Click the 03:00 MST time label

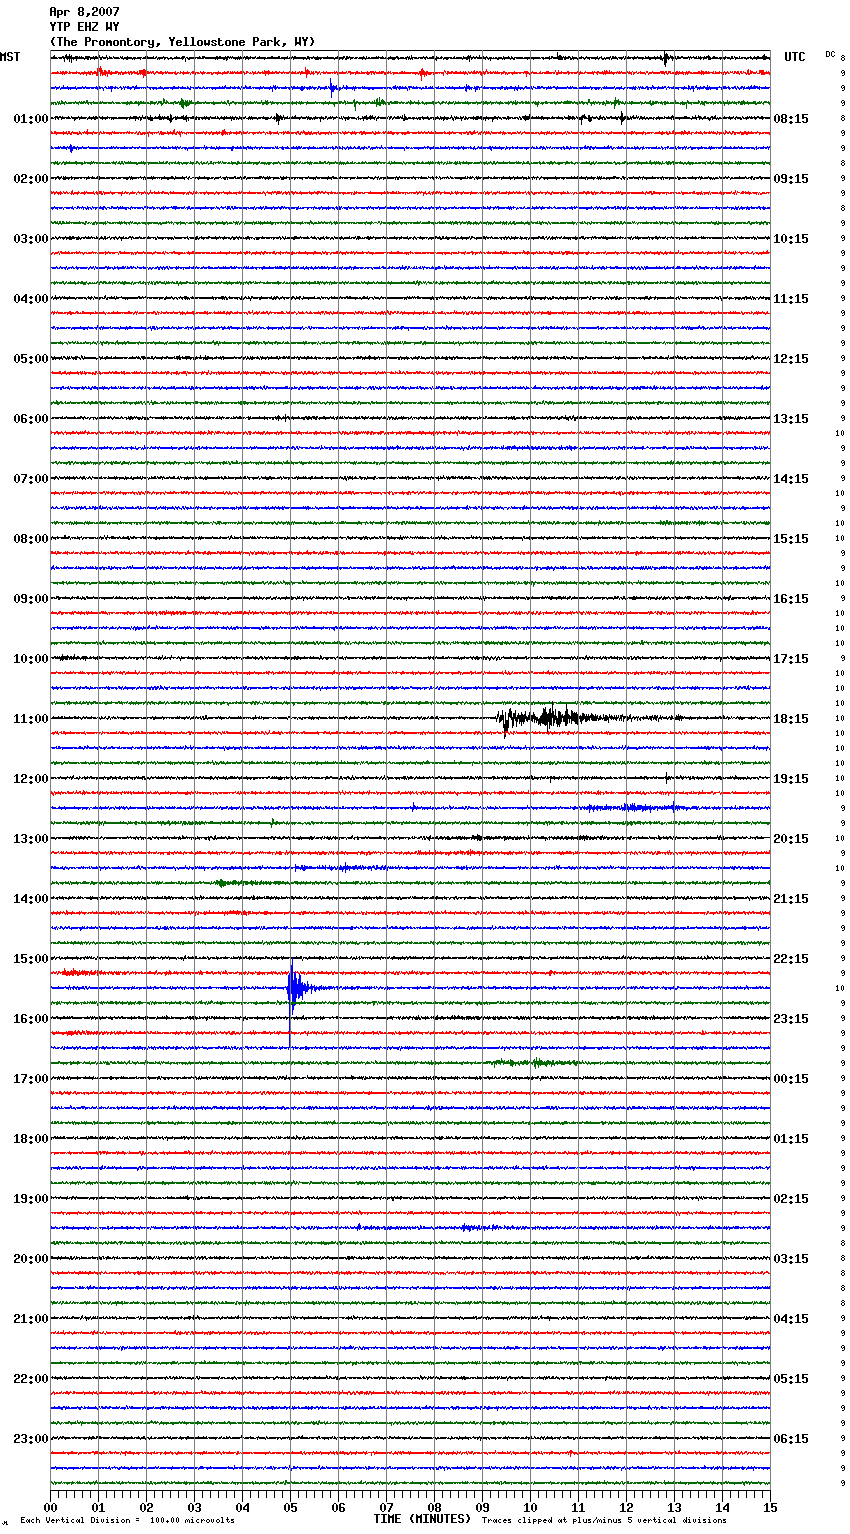[x=30, y=239]
